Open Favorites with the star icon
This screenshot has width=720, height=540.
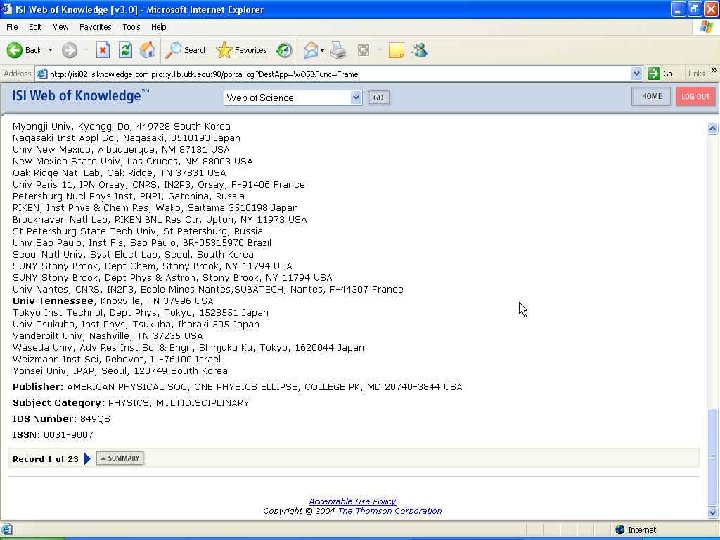pyautogui.click(x=242, y=50)
